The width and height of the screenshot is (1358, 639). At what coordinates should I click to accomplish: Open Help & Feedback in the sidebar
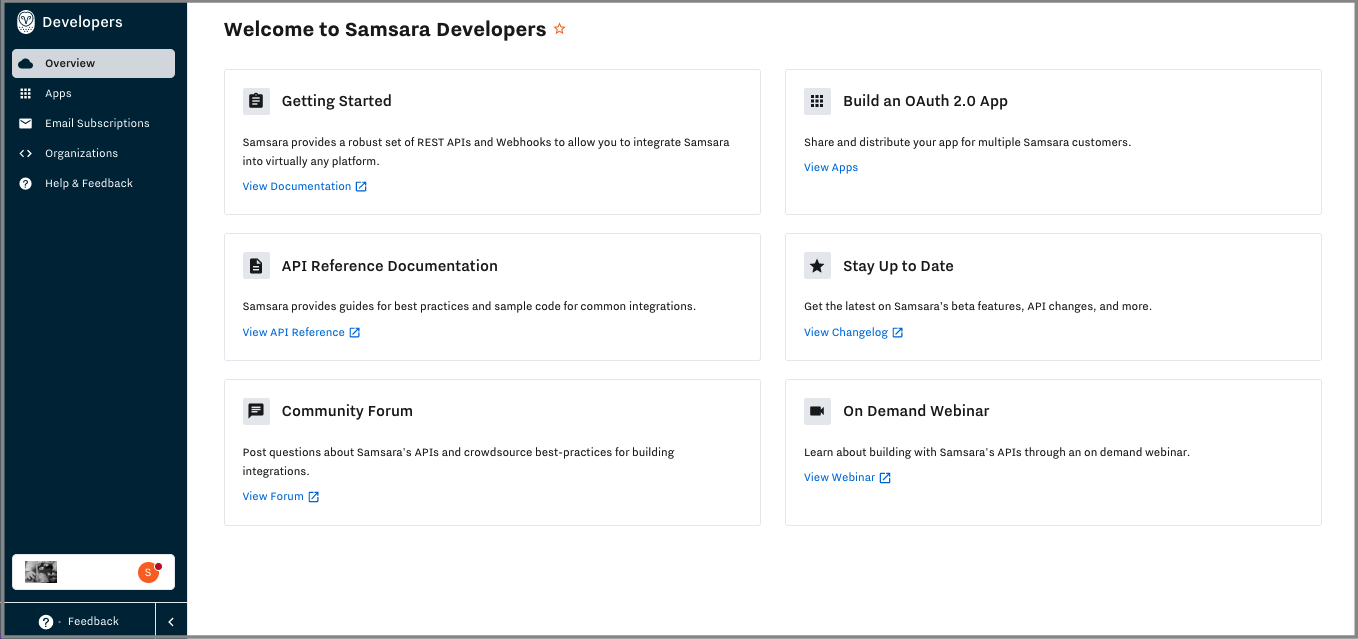pos(93,183)
